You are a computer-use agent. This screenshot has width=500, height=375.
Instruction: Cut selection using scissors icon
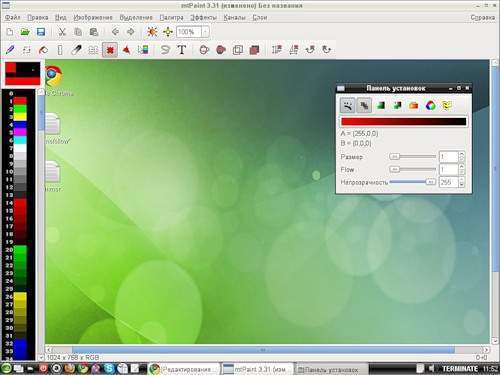[x=62, y=32]
